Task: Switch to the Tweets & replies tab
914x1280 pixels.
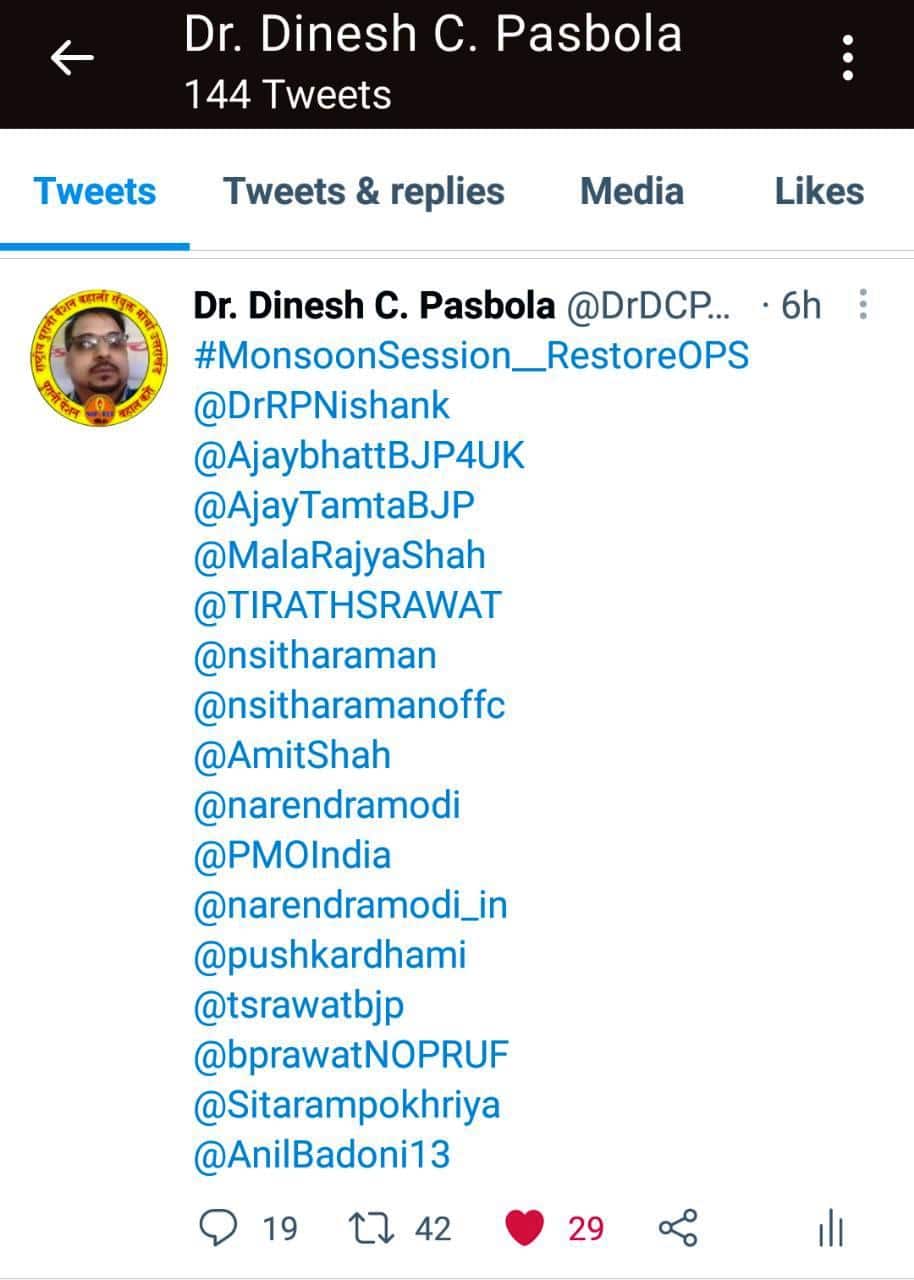Action: tap(364, 191)
